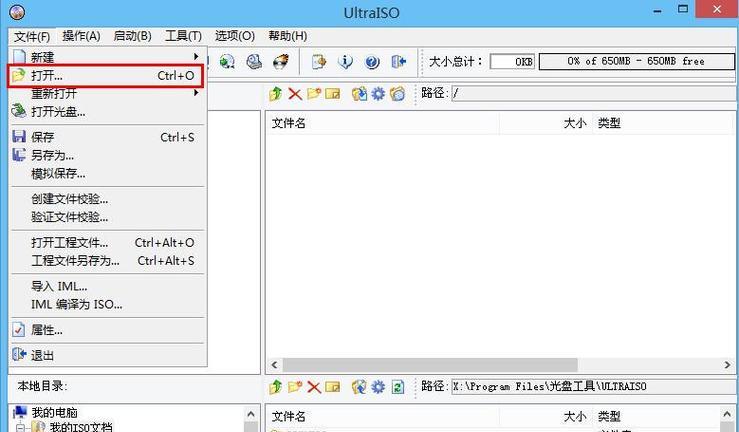This screenshot has width=739, height=432.
Task: Click 大小 column header in ISO pane
Action: tap(546, 123)
